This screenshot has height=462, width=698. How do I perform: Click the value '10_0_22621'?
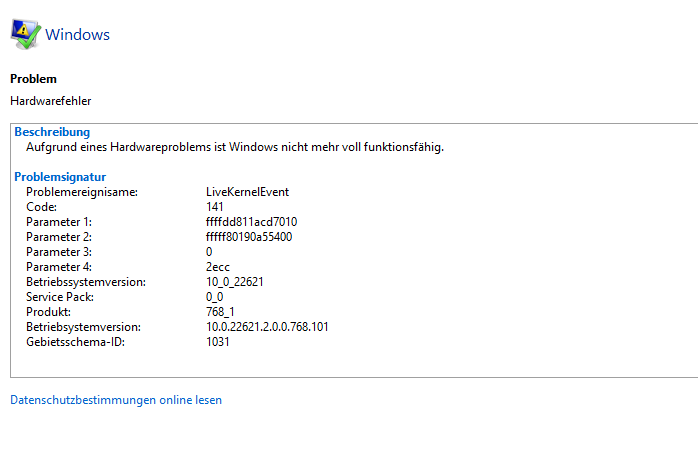235,282
